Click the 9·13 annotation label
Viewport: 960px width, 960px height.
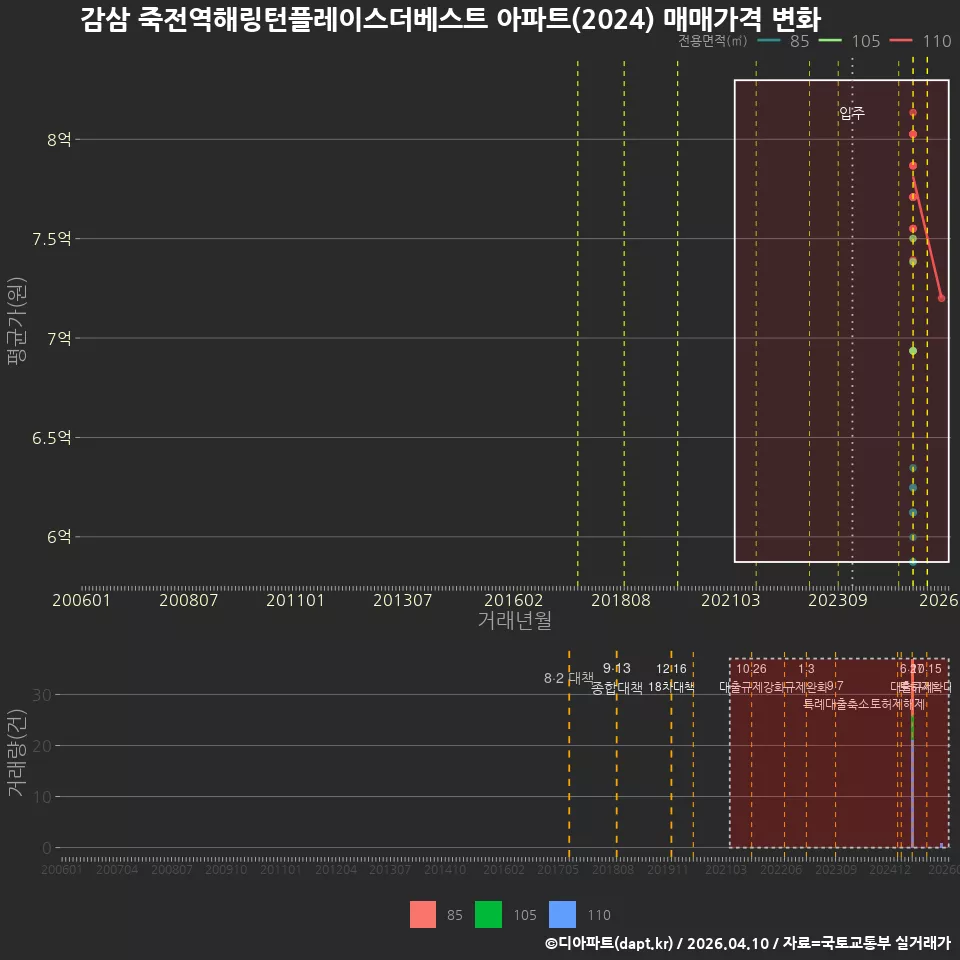click(617, 668)
